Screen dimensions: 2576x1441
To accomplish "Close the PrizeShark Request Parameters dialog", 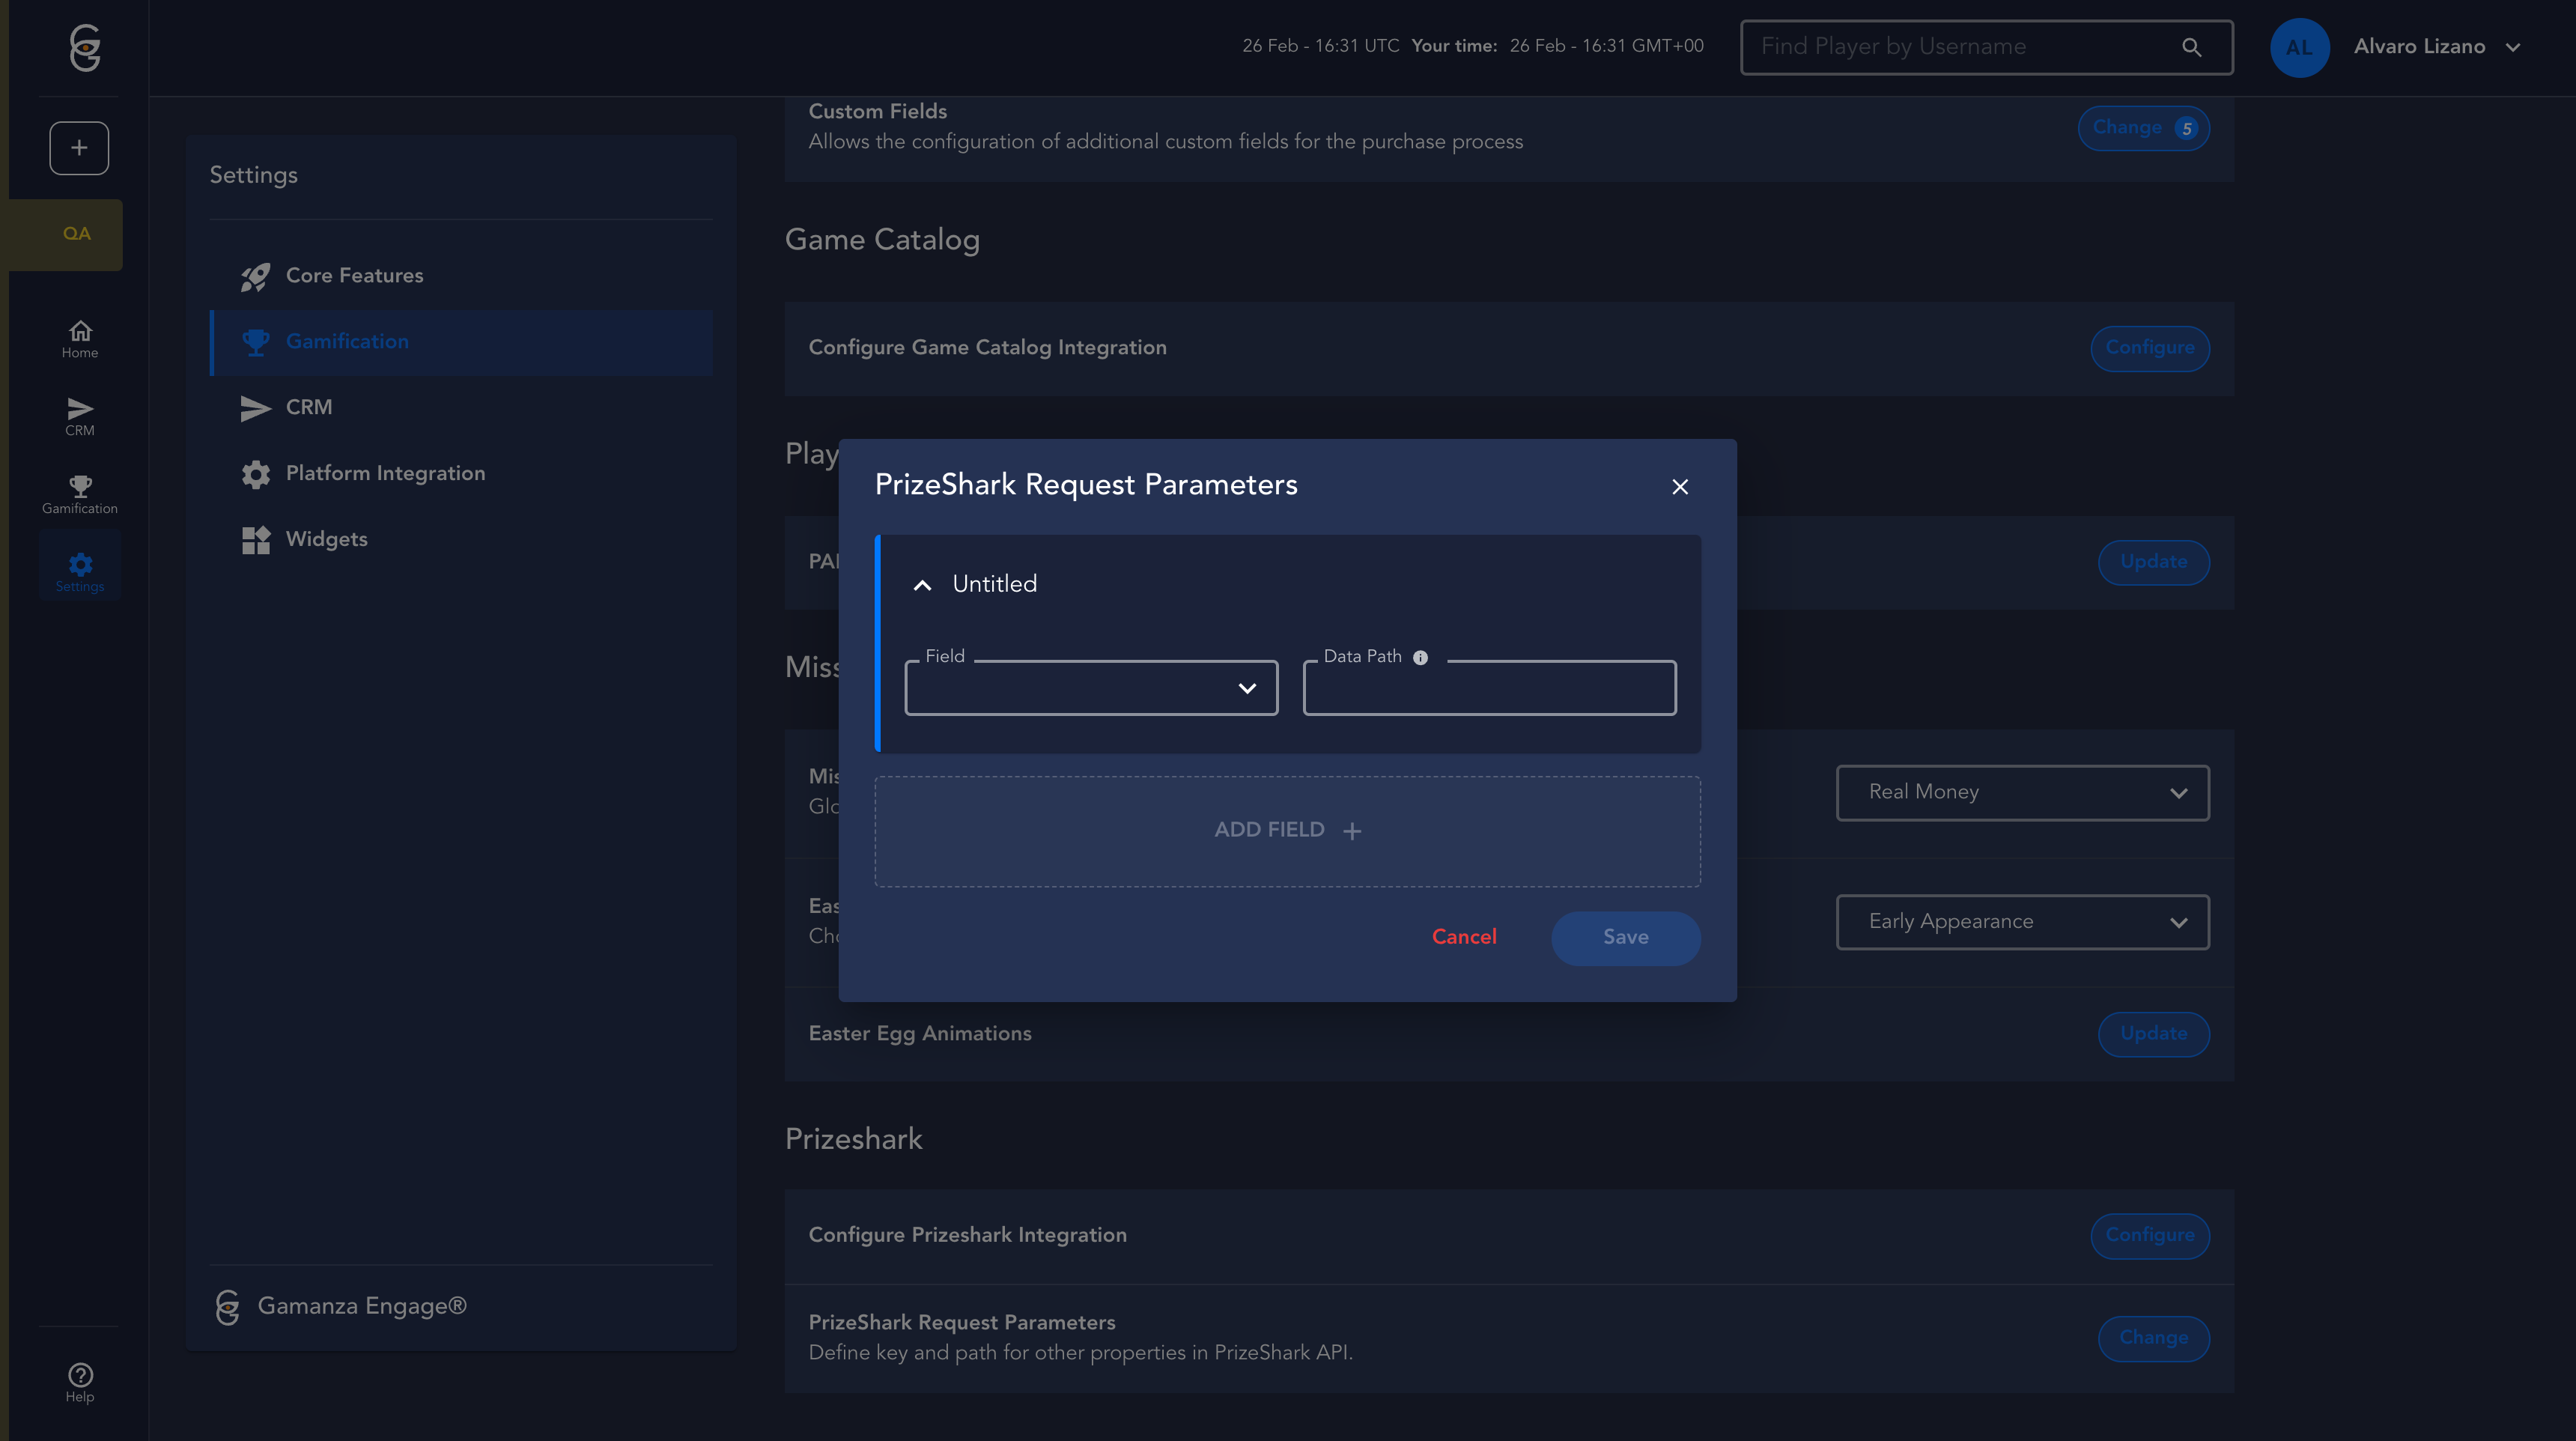I will pyautogui.click(x=1679, y=486).
